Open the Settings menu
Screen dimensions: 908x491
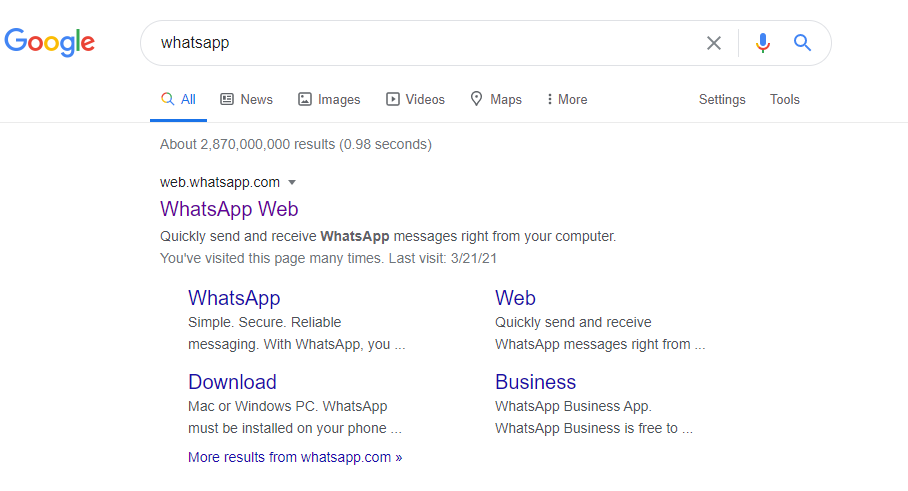[x=722, y=99]
